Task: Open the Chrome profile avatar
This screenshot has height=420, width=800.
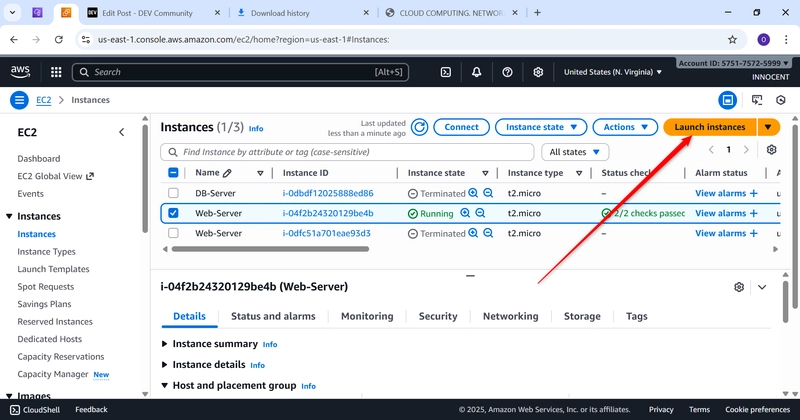Action: pos(763,39)
